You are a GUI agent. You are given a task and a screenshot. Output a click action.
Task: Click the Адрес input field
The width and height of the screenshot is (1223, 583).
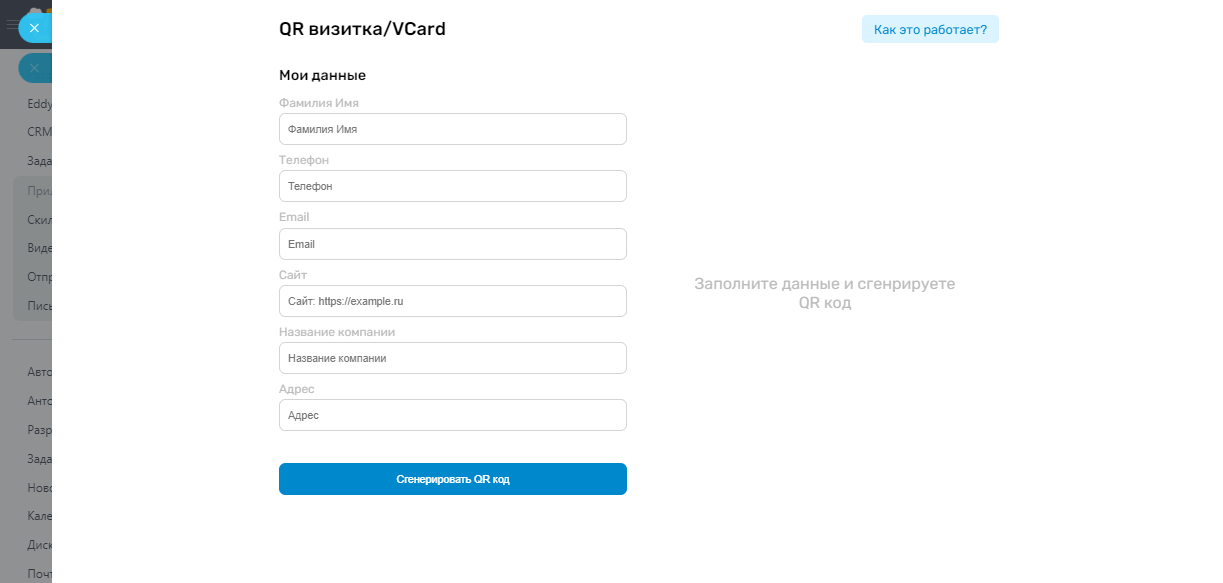452,415
